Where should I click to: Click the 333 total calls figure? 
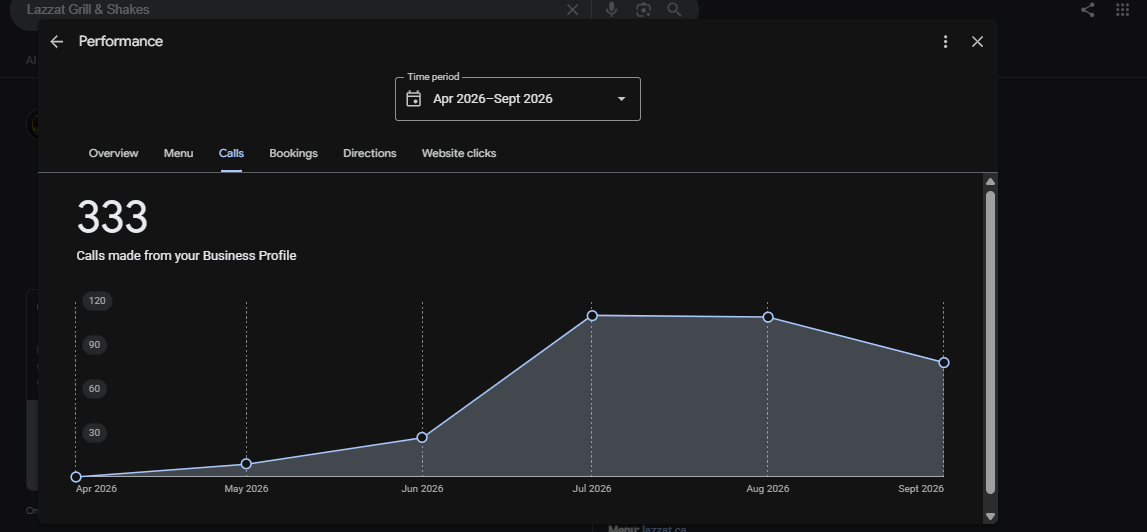point(112,217)
